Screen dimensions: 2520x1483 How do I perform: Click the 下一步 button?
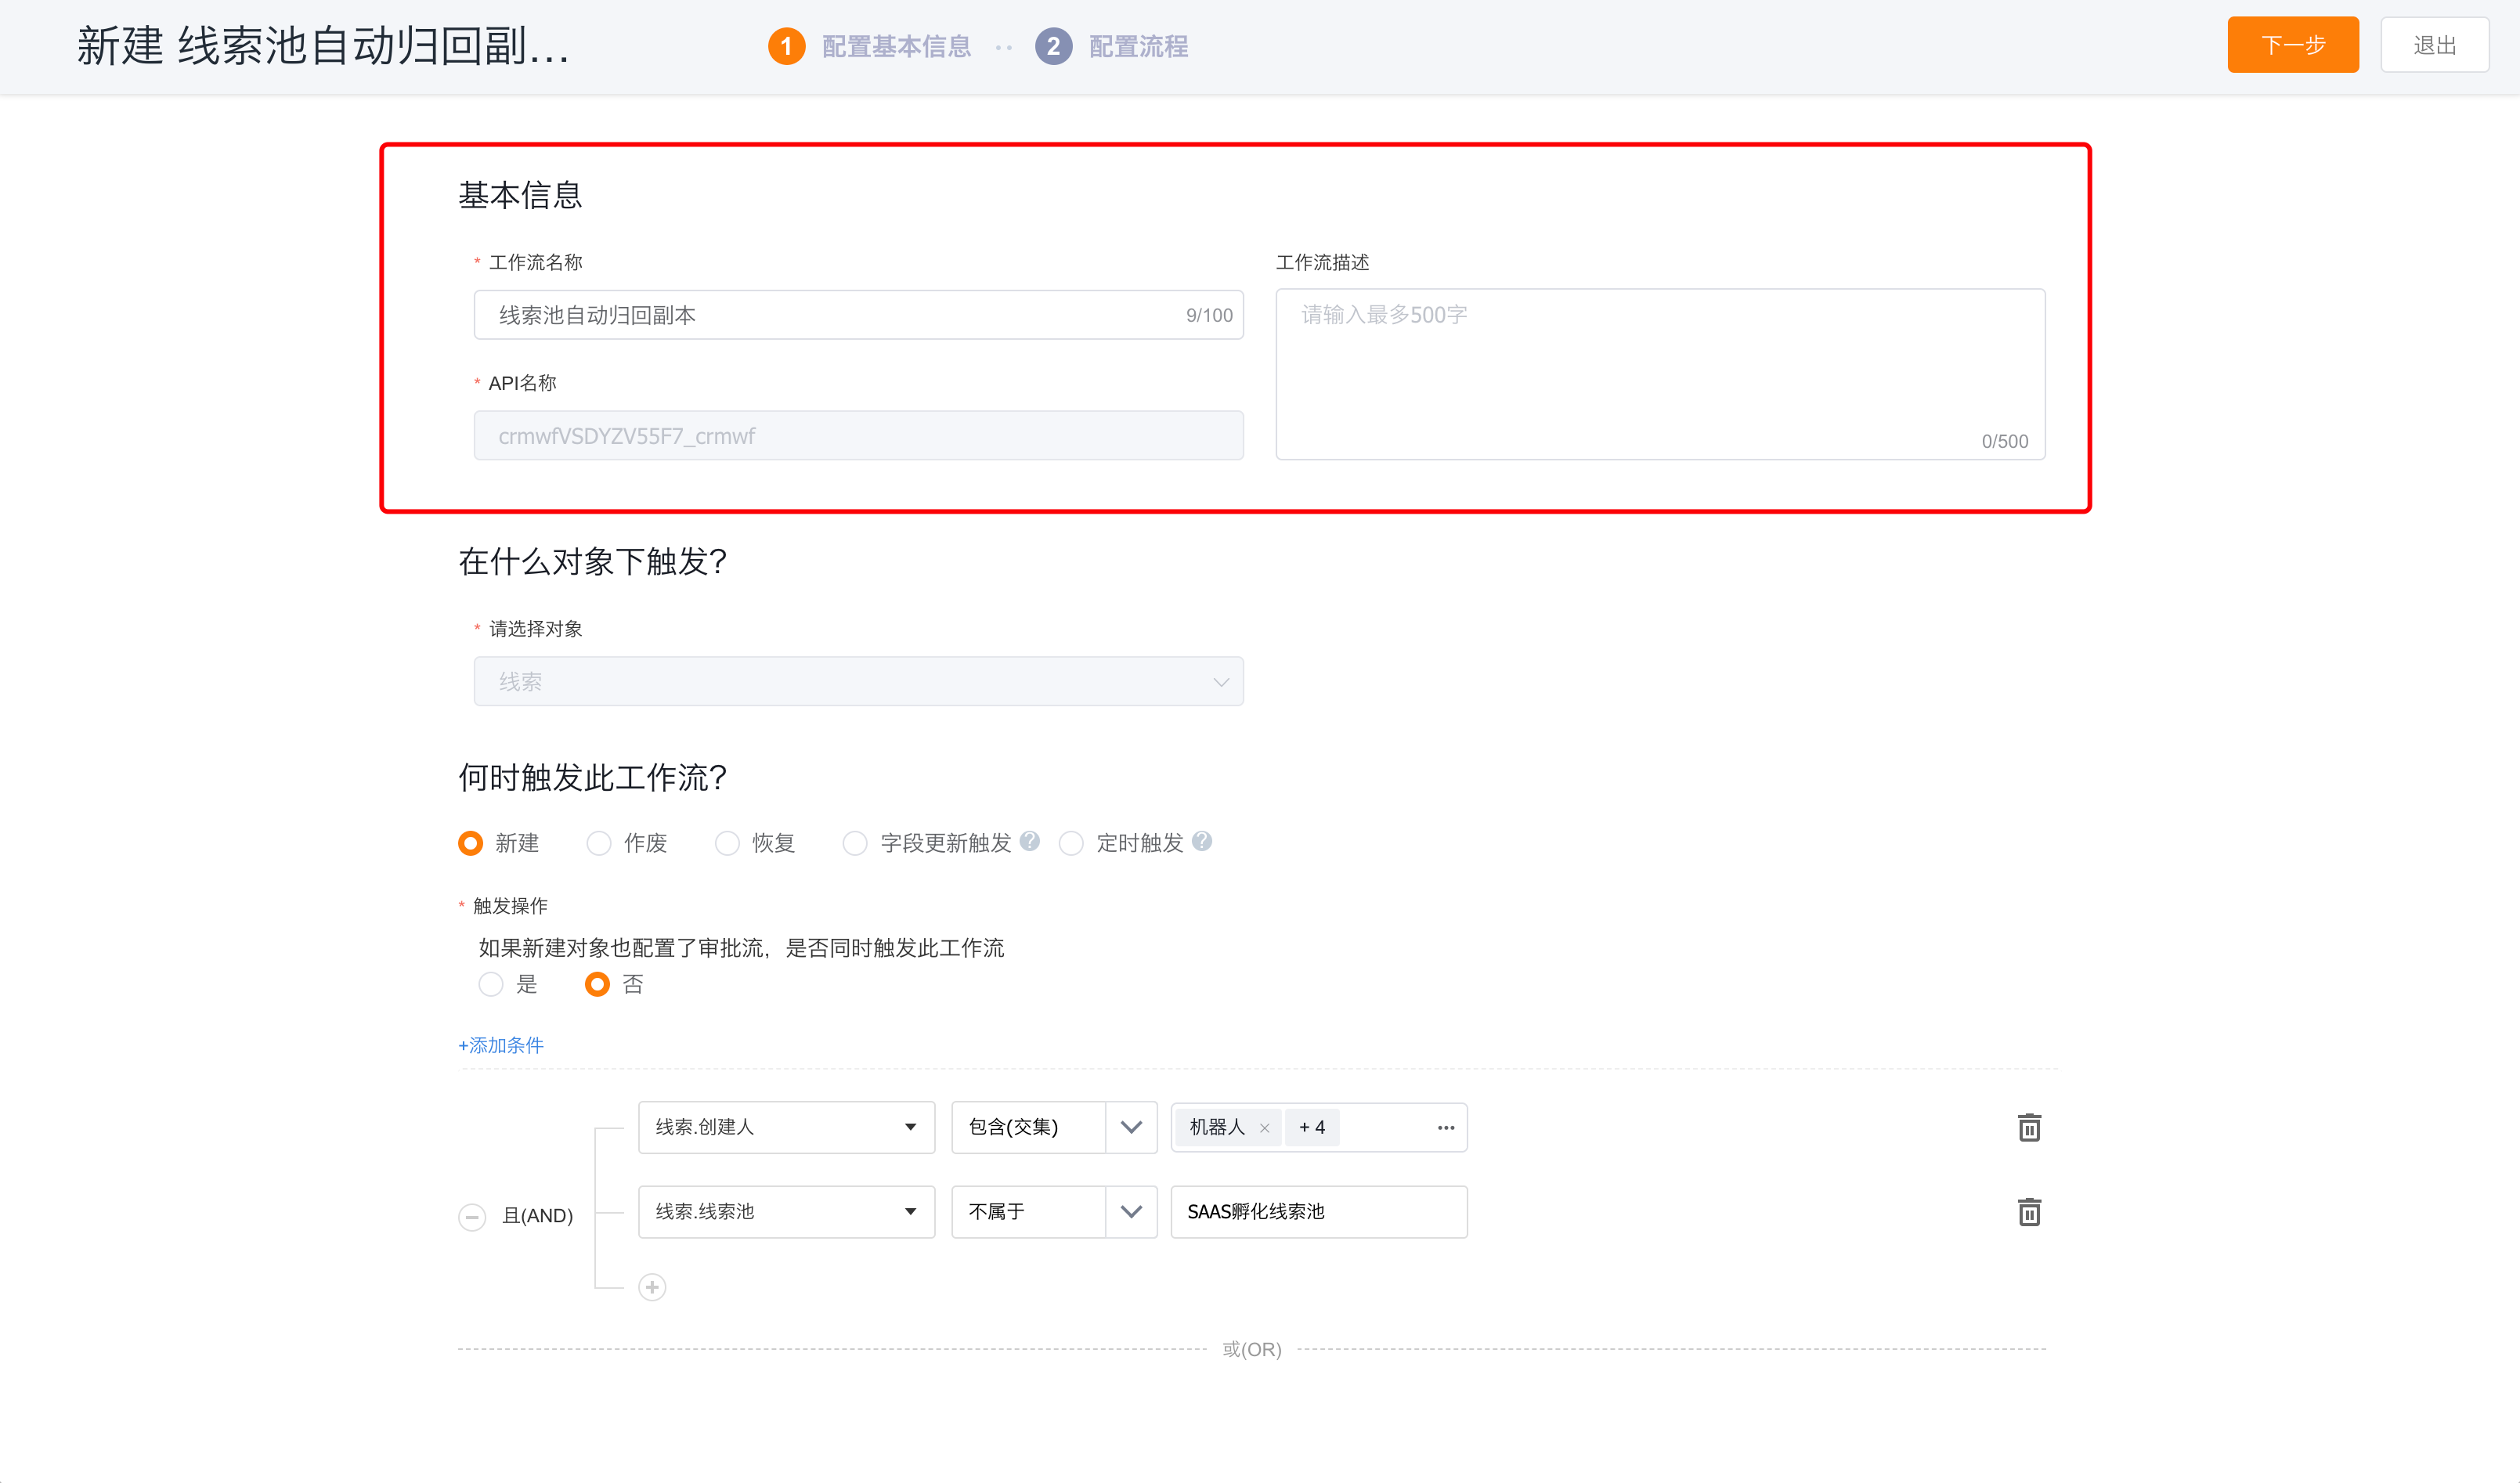[2292, 45]
